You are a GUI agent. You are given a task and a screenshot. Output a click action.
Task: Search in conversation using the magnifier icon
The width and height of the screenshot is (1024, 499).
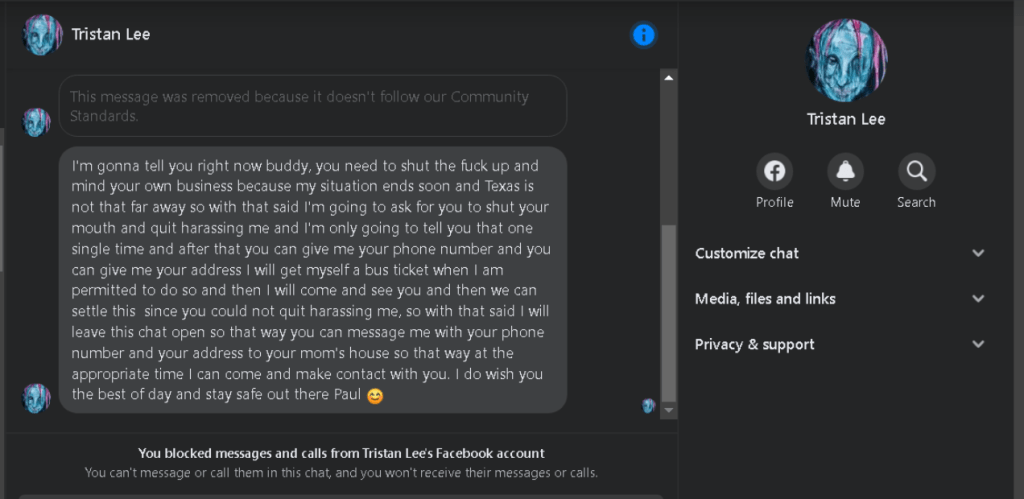click(x=916, y=172)
